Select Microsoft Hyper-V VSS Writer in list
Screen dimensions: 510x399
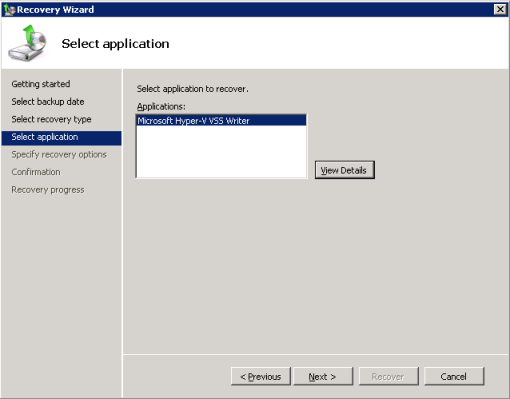click(221, 120)
